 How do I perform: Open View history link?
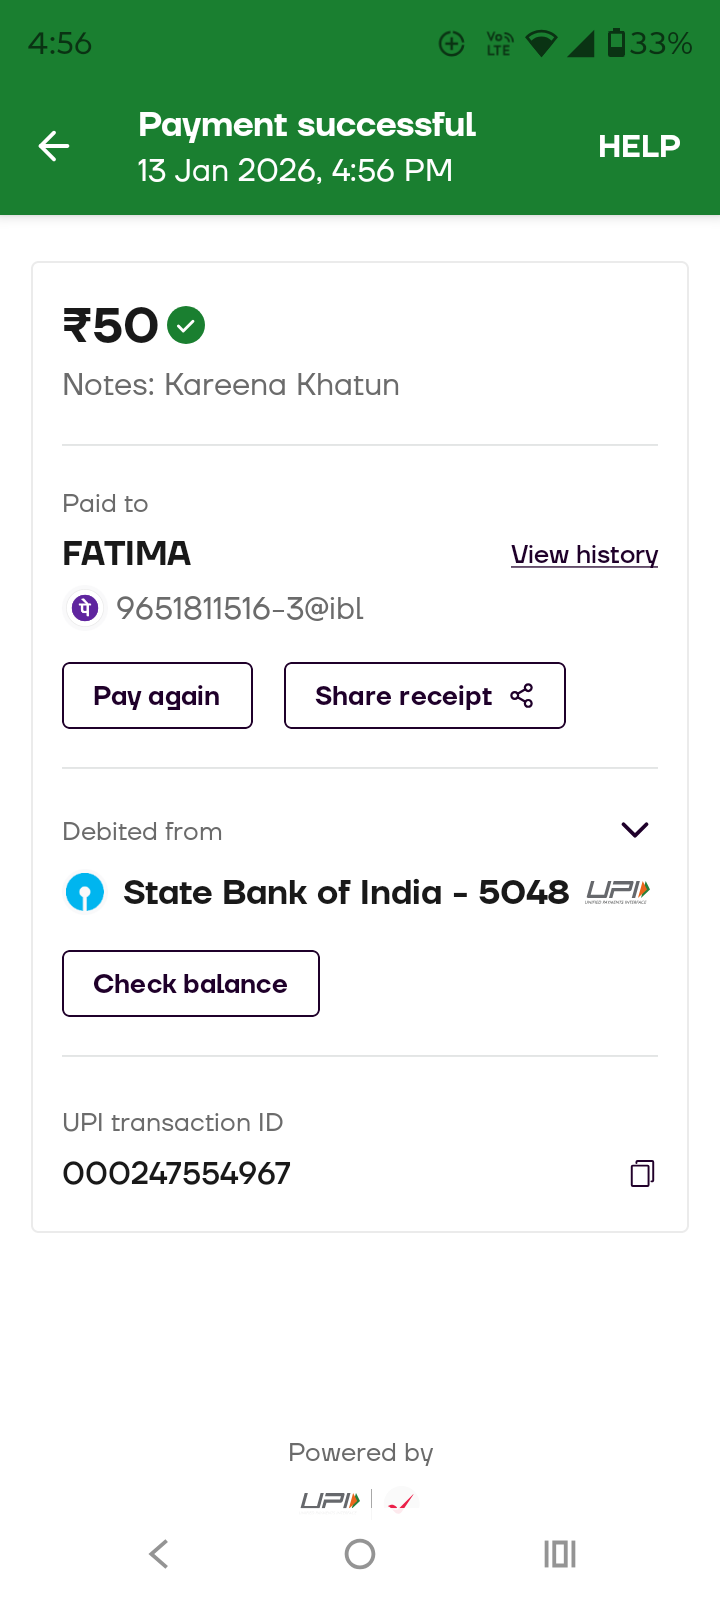(x=584, y=554)
